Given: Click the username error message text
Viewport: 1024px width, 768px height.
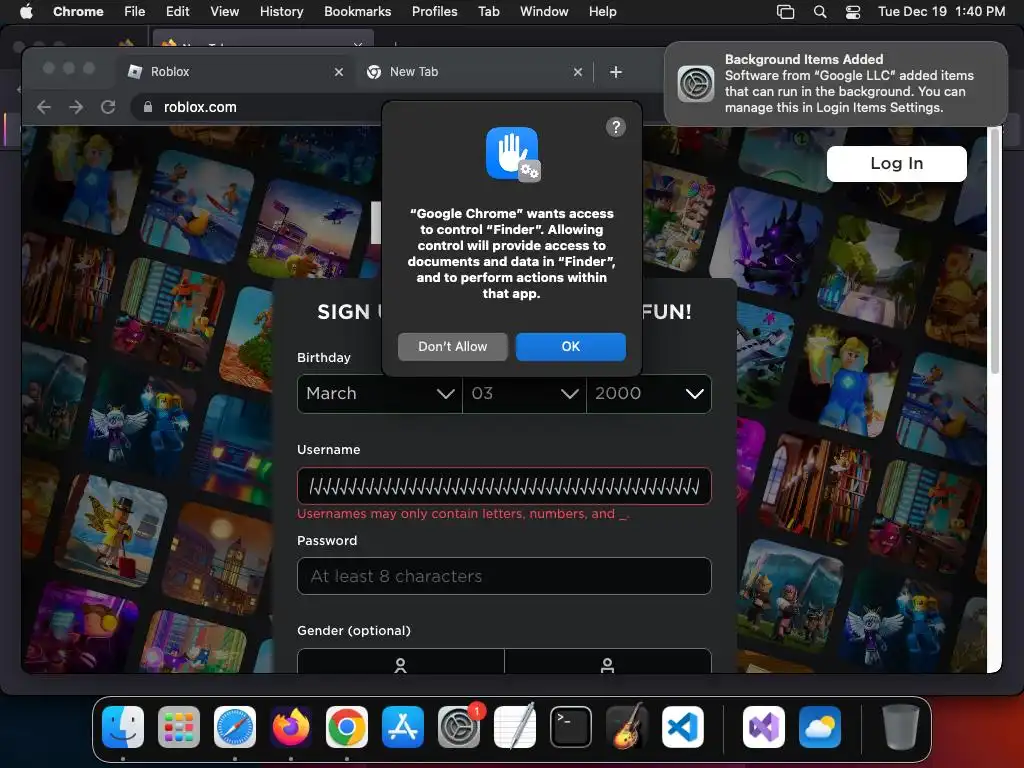Looking at the screenshot, I should pos(463,514).
